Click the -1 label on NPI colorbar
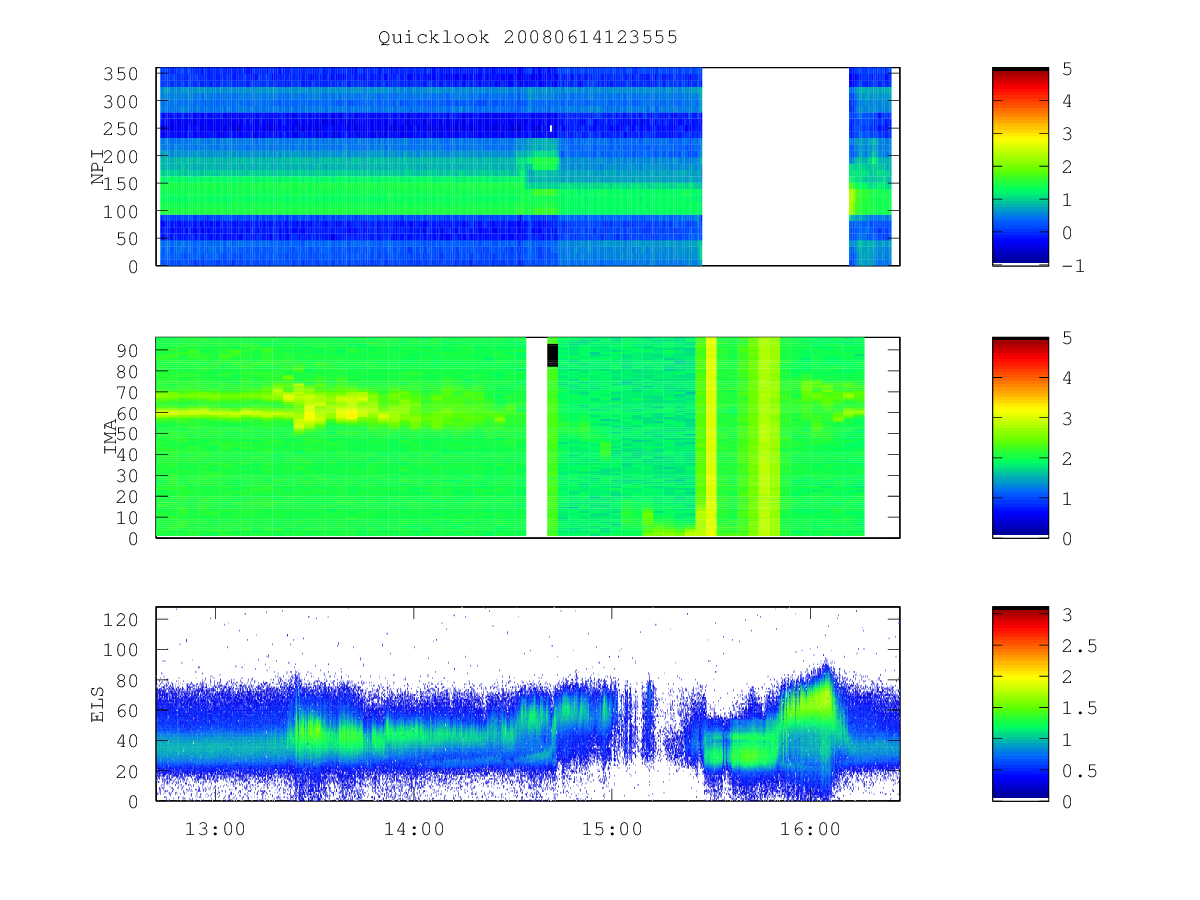1200x900 pixels. (x=1072, y=266)
